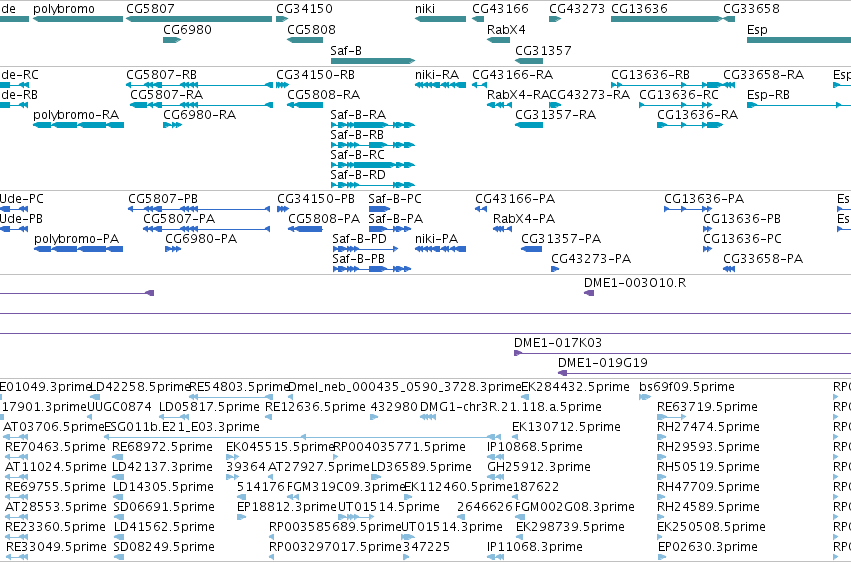Click the CG5807 gene label
Image resolution: width=851 pixels, height=562 pixels.
point(150,9)
